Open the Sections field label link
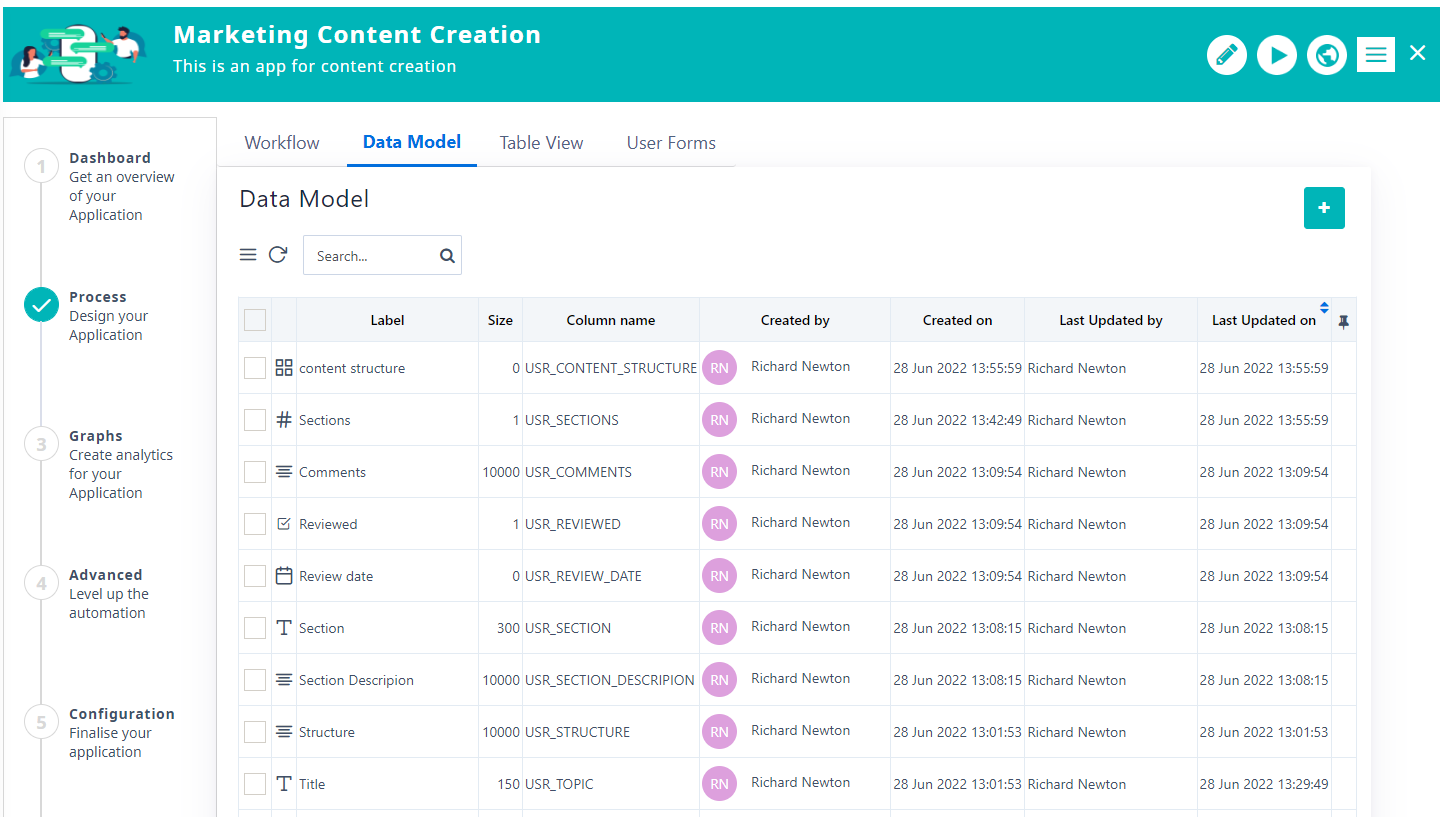Screen dimensions: 1440x817 324,419
